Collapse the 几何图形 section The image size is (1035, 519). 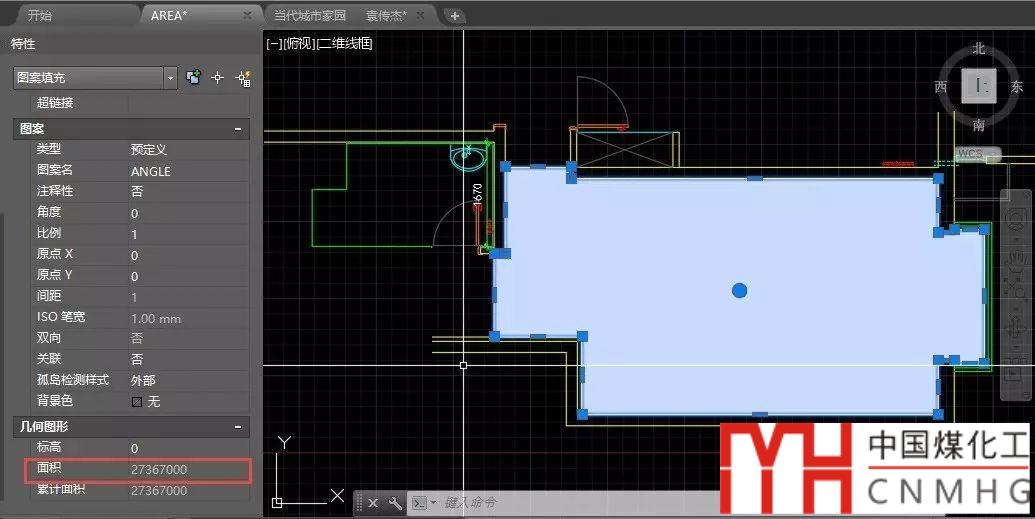[238, 426]
